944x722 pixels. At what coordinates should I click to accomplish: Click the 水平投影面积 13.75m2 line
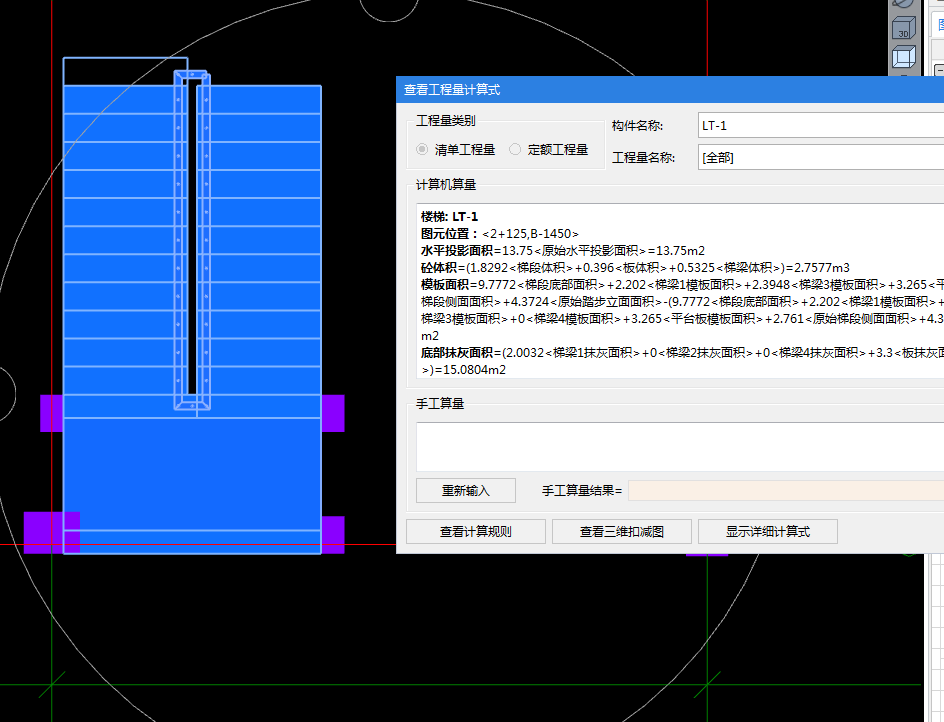point(562,251)
